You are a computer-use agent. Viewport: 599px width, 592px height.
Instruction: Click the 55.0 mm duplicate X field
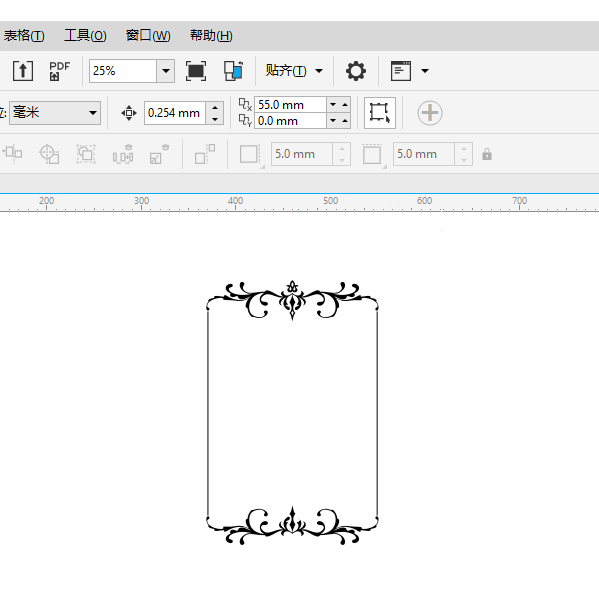tap(290, 105)
